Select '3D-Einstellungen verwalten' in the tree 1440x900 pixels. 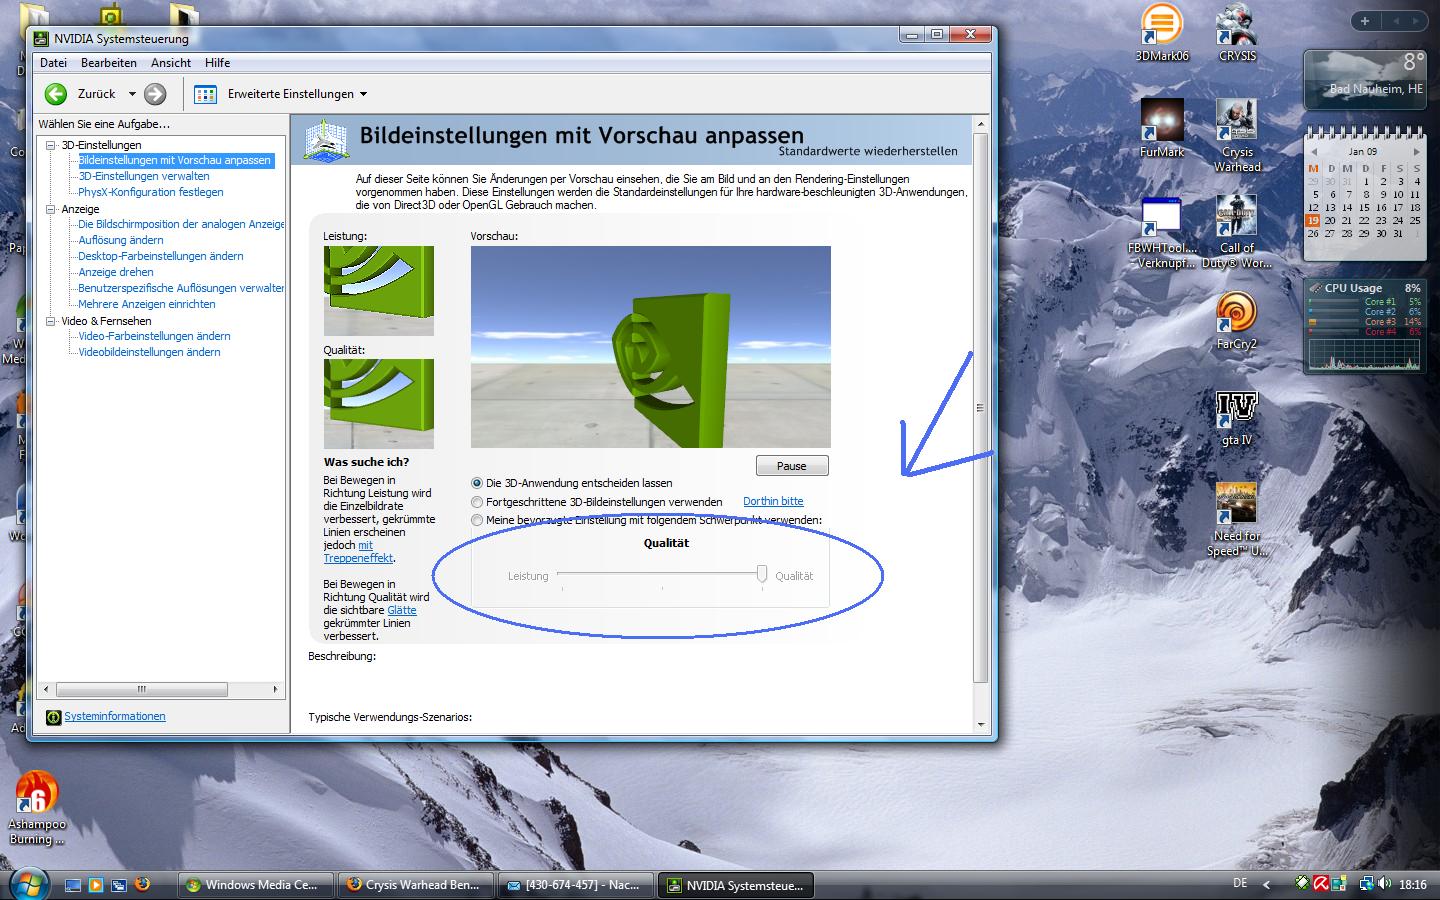coord(144,176)
